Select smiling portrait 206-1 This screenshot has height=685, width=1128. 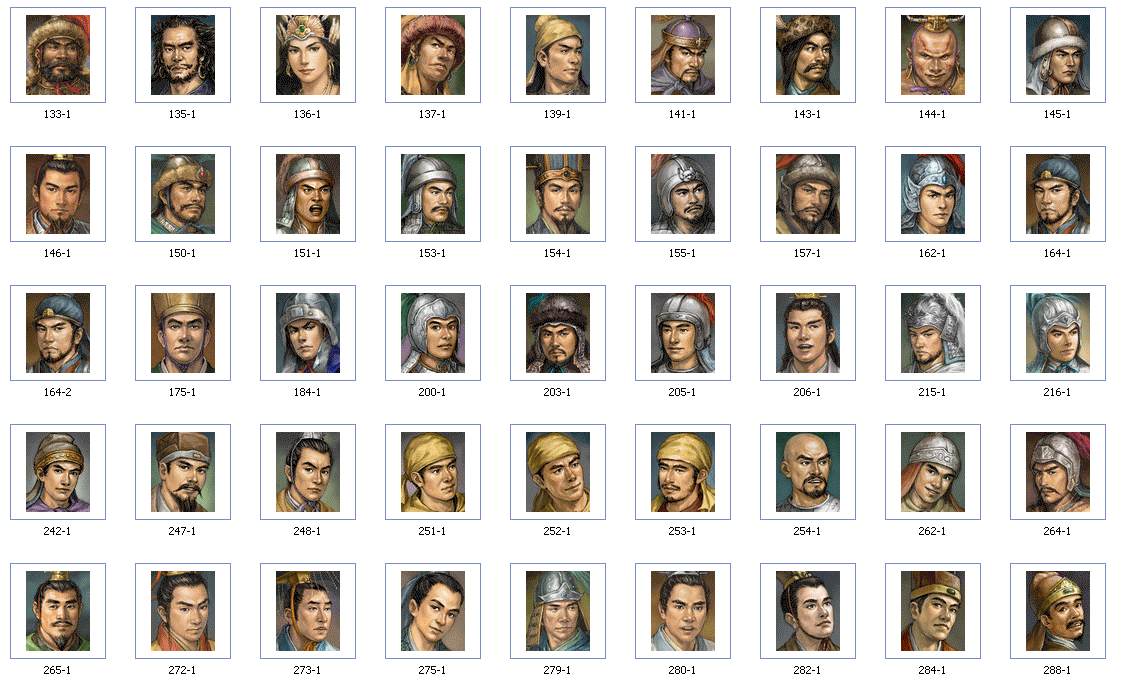tap(808, 333)
